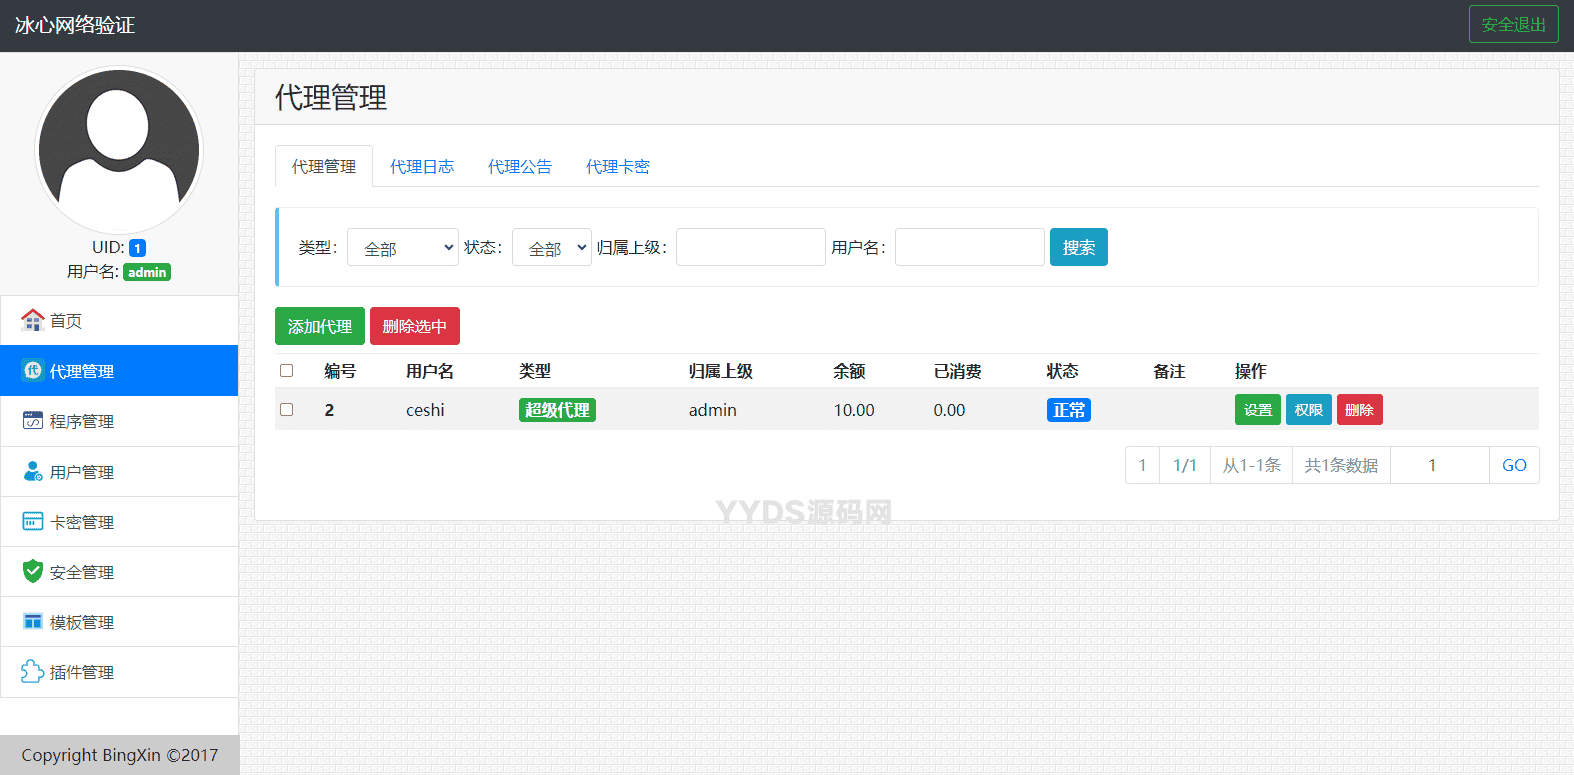Viewport: 1574px width, 775px height.
Task: Click the 归属上级 input field
Action: [751, 247]
